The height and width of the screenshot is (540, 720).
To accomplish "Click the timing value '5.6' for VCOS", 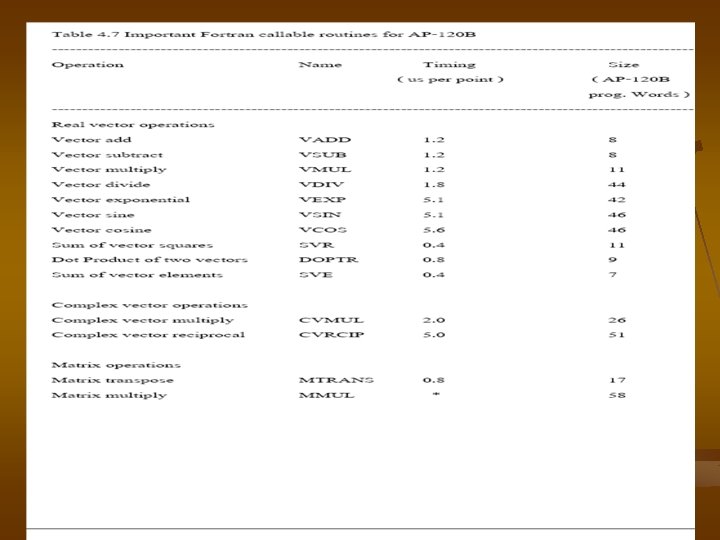I will pyautogui.click(x=433, y=230).
